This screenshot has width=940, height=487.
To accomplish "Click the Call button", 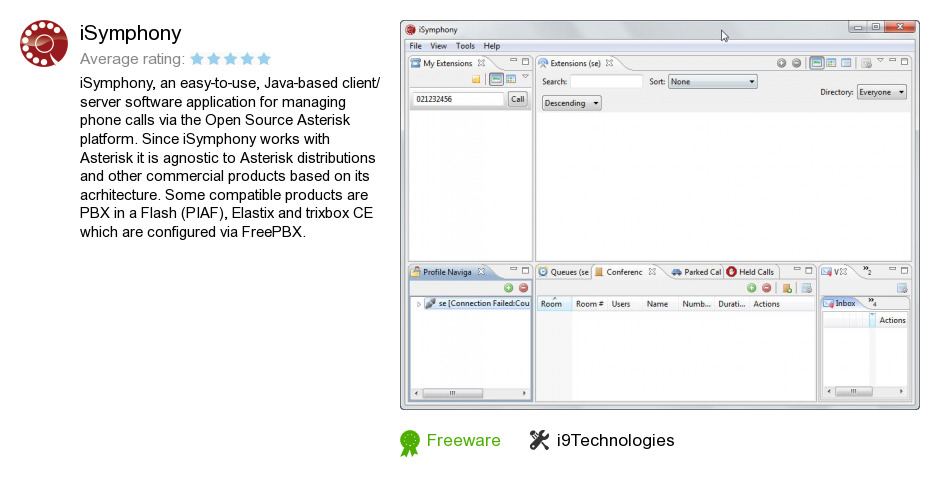I will click(517, 99).
